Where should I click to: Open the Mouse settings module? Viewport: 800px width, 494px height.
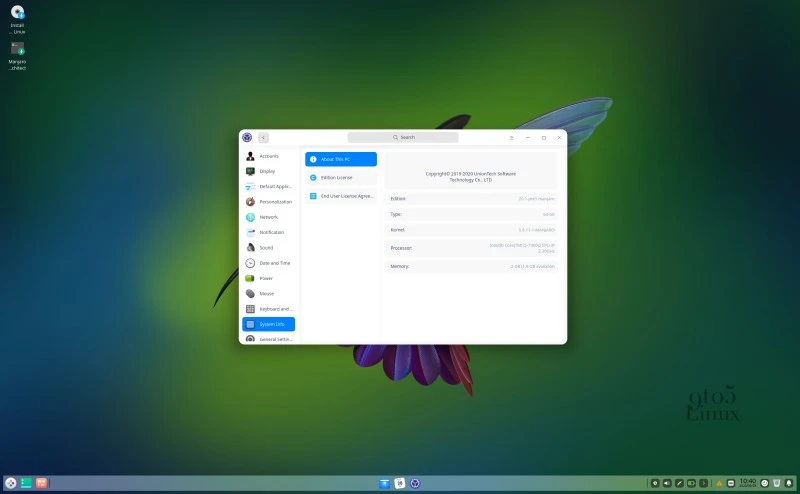point(268,294)
